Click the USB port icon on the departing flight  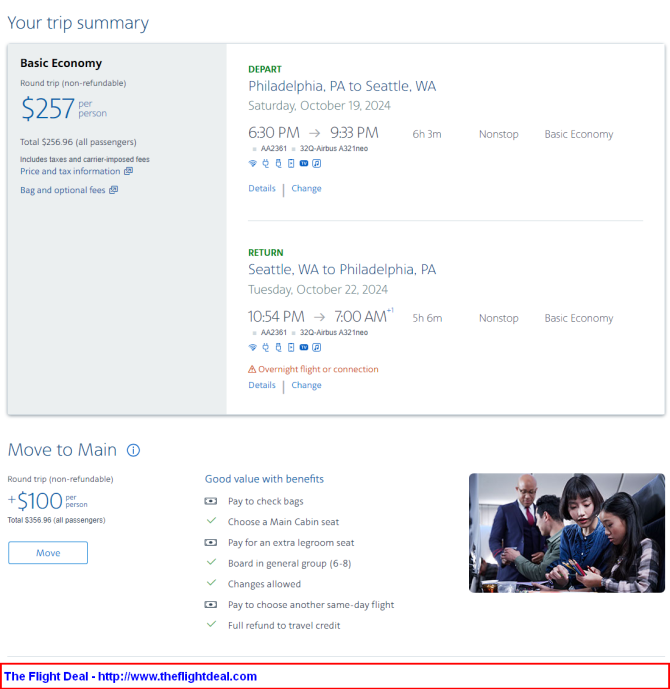[x=278, y=163]
